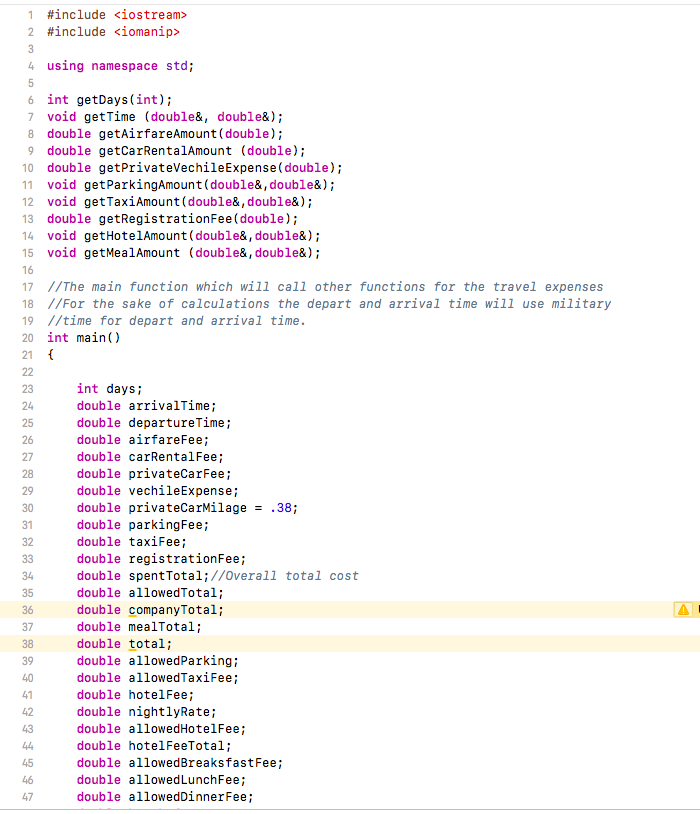Screen dimensions: 700x814
Task: Click the <iomanip> include text
Action: click(146, 32)
